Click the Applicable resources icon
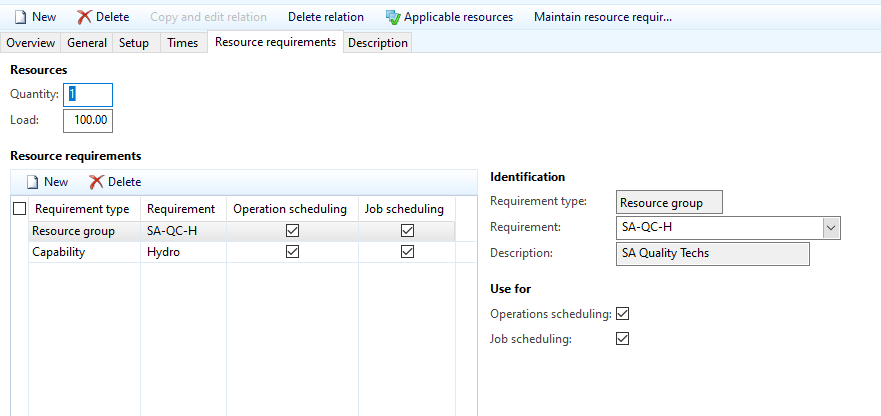881x416 pixels. pos(393,17)
